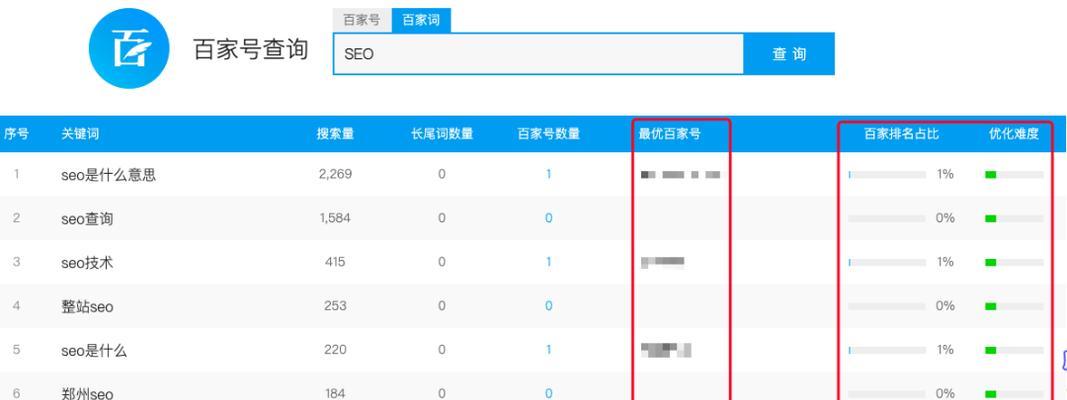Click search volume 1,584
This screenshot has height=400, width=1067.
tap(335, 218)
